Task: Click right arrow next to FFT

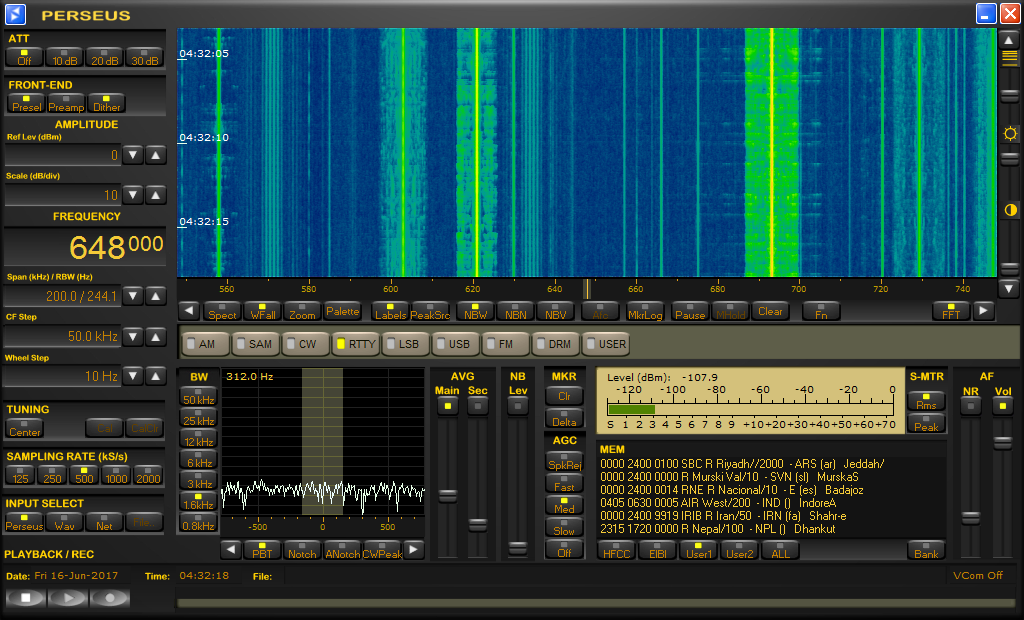Action: coord(984,311)
